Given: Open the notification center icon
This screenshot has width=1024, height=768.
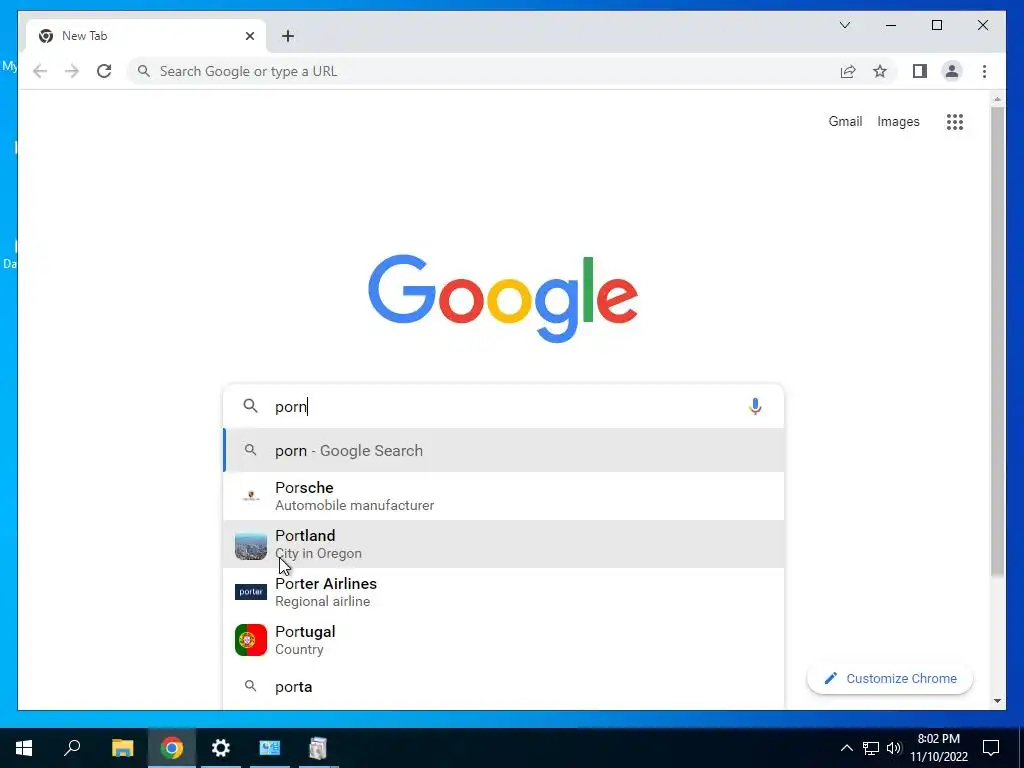Looking at the screenshot, I should pos(991,748).
